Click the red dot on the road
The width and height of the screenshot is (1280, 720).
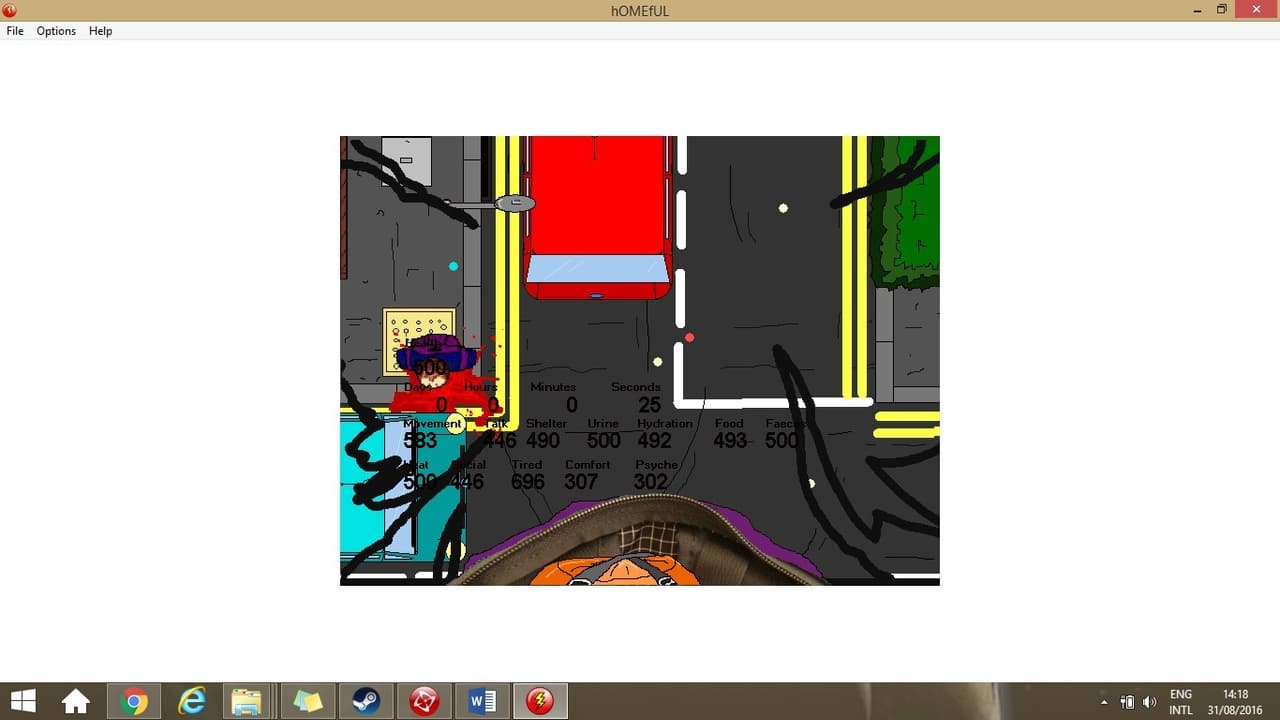pos(689,338)
